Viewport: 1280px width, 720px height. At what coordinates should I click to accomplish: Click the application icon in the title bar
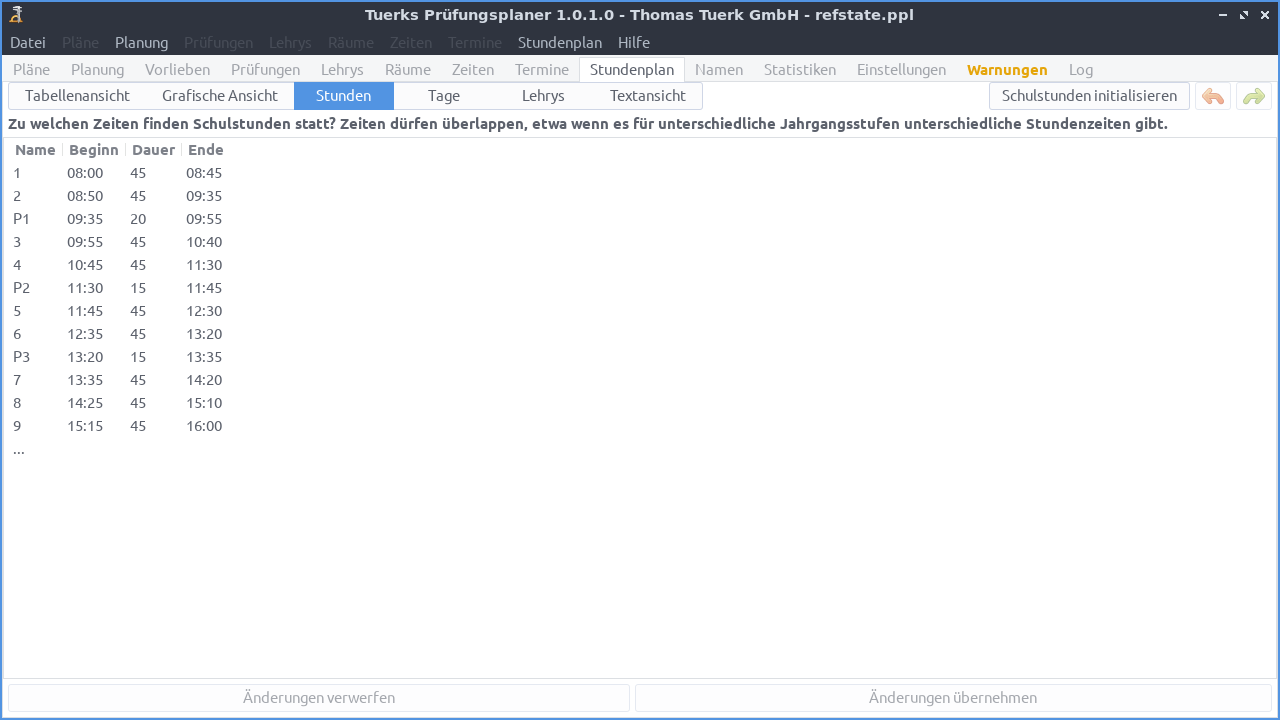(15, 14)
